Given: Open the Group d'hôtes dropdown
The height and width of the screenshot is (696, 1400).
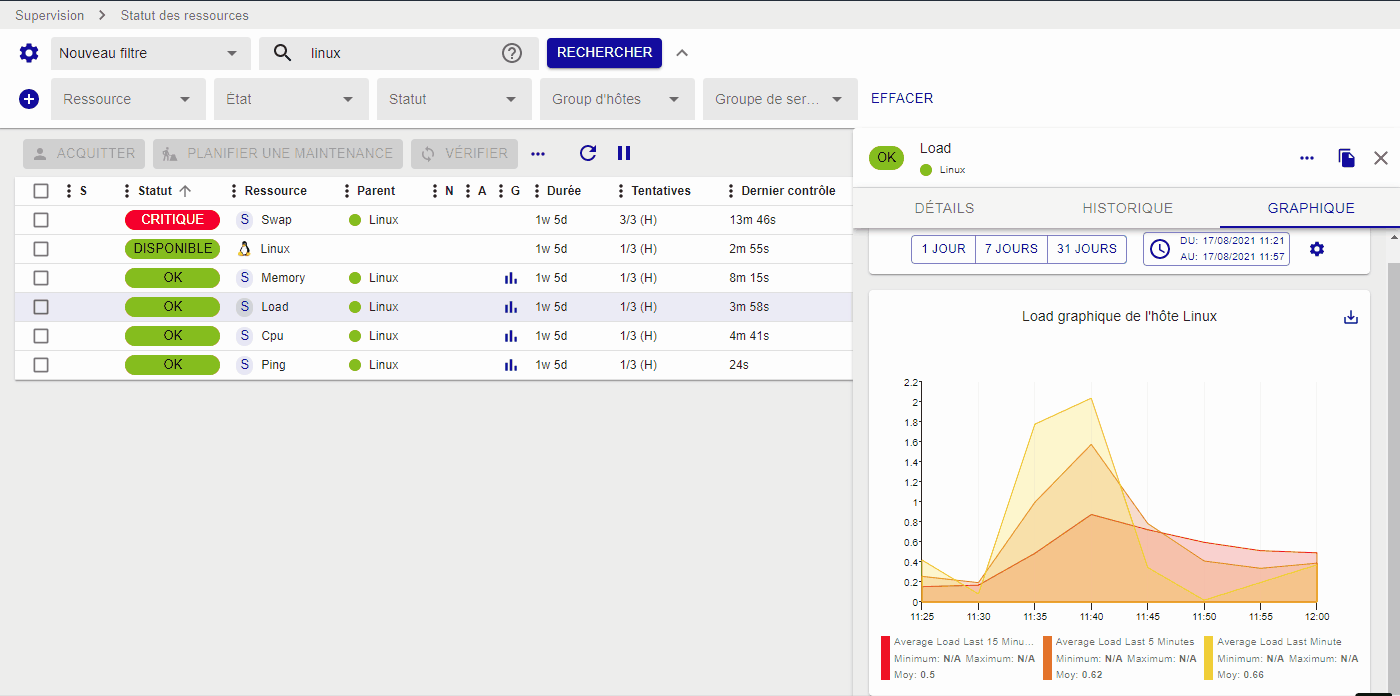Looking at the screenshot, I should (x=616, y=99).
